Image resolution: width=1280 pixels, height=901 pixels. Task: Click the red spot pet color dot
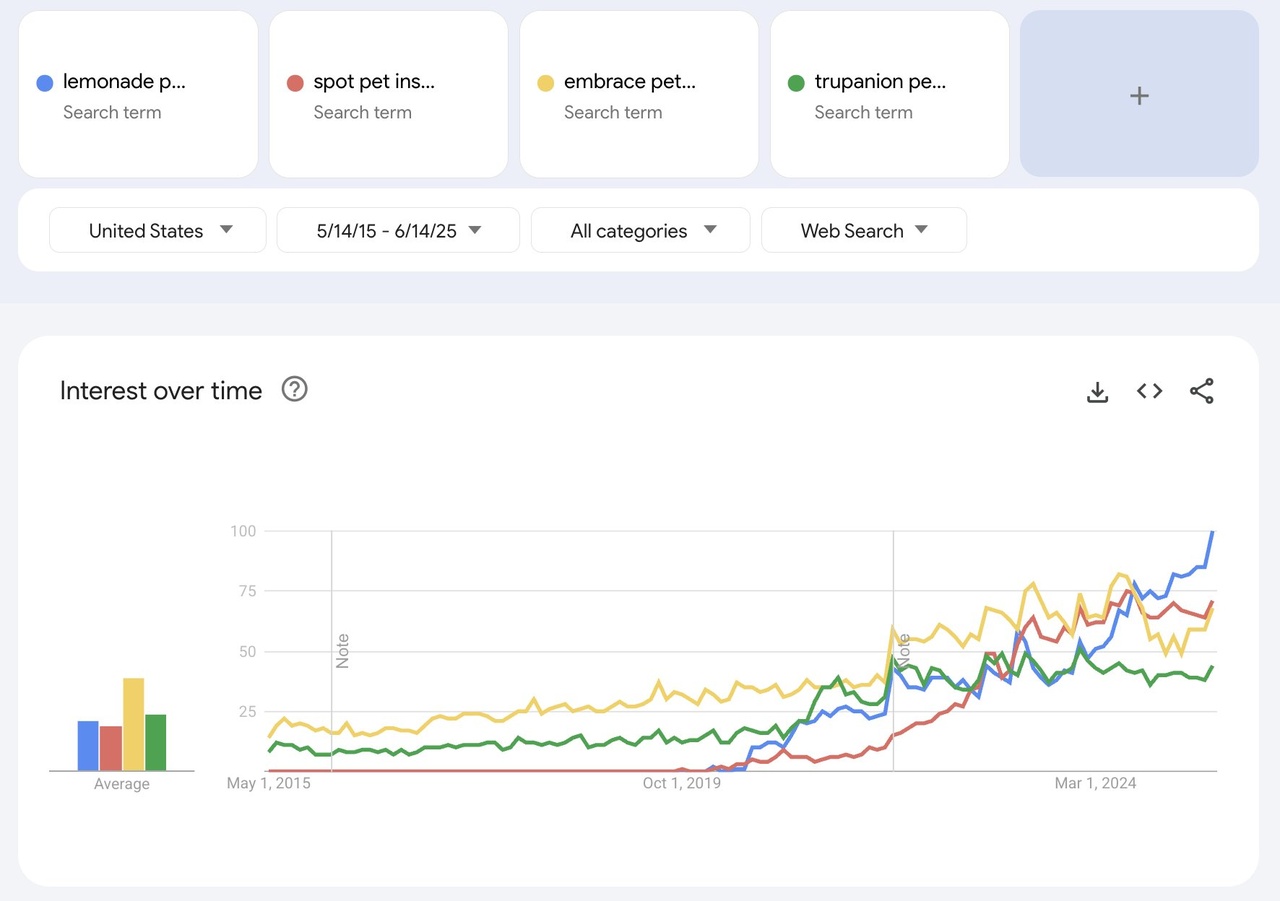(295, 83)
